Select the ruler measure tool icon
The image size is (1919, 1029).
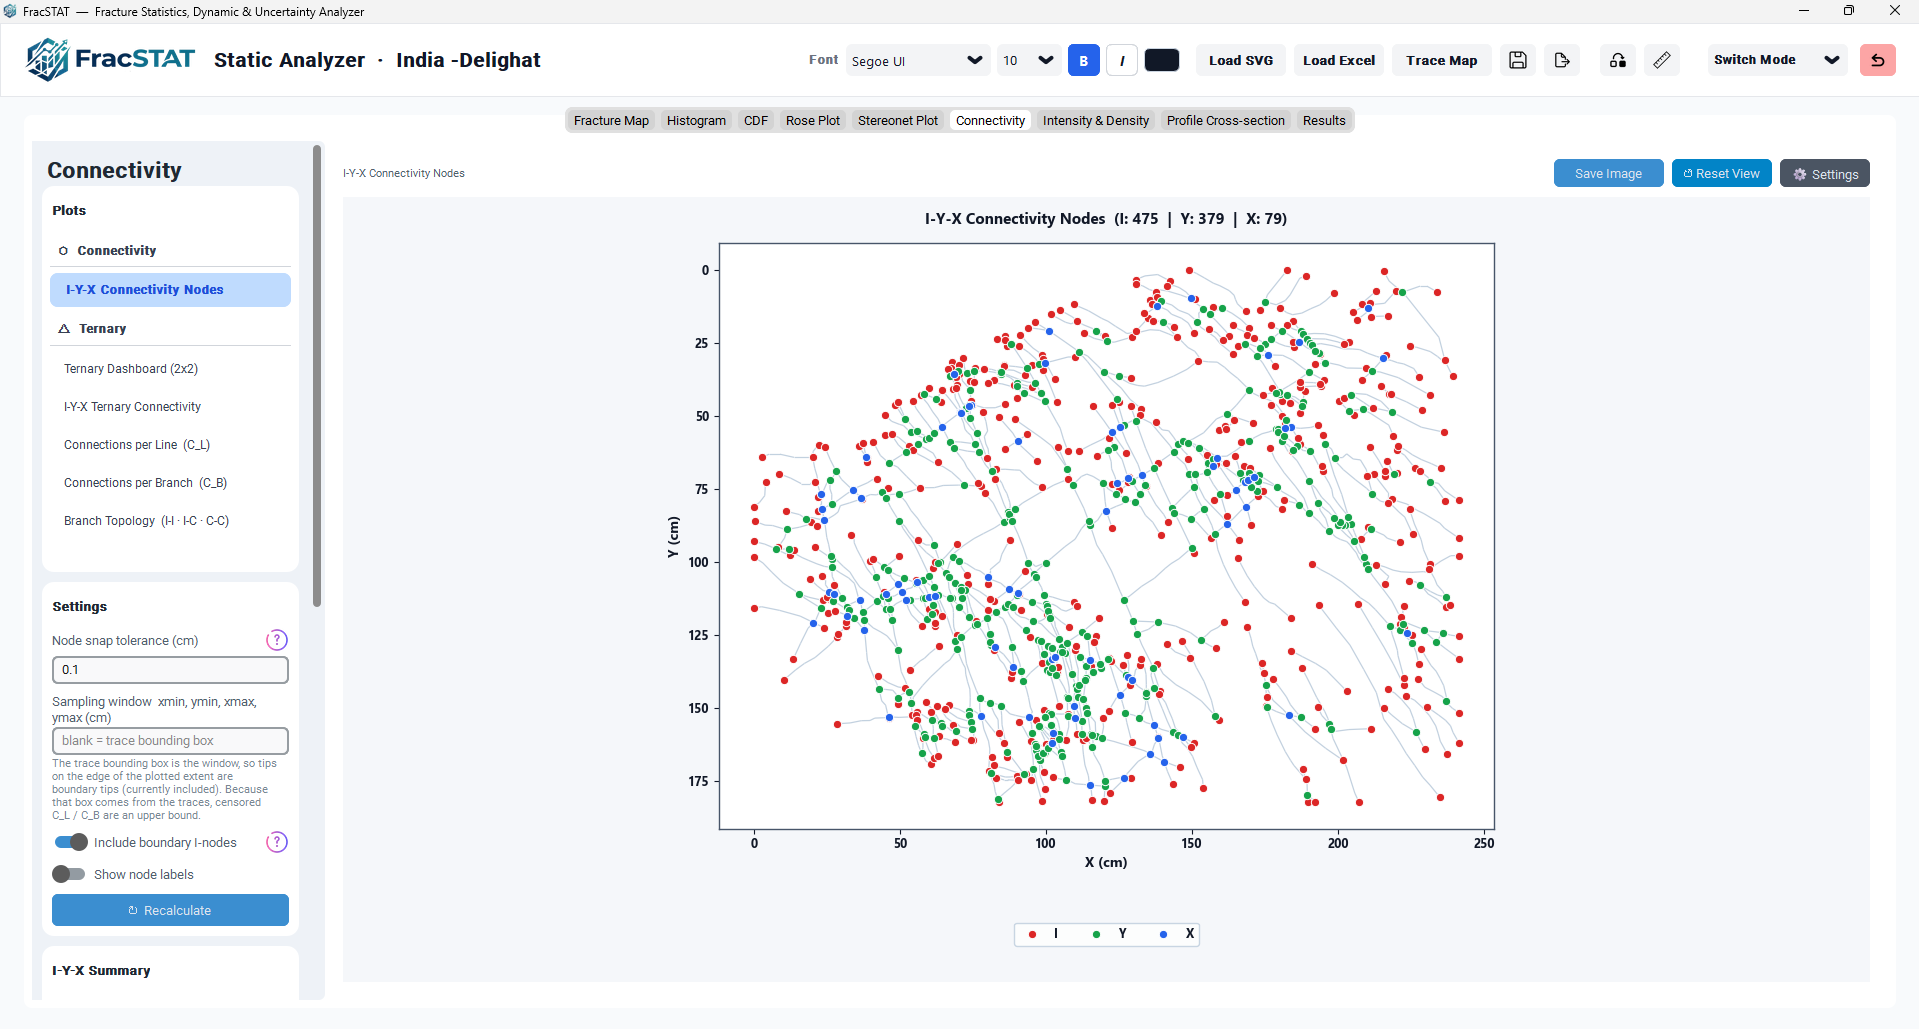click(x=1662, y=60)
